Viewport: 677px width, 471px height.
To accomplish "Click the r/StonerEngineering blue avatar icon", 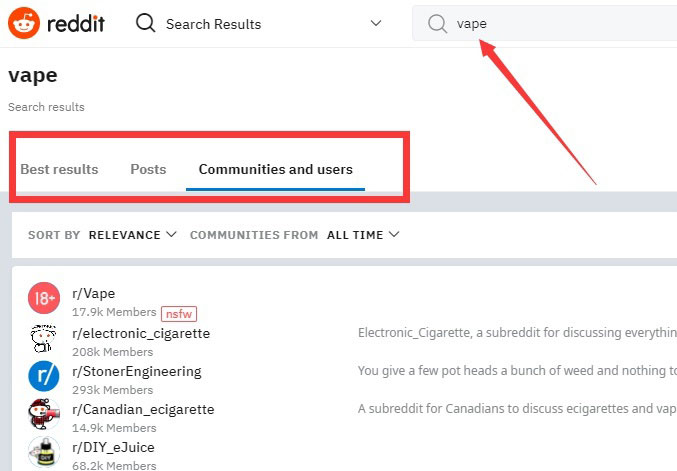I will tap(44, 377).
